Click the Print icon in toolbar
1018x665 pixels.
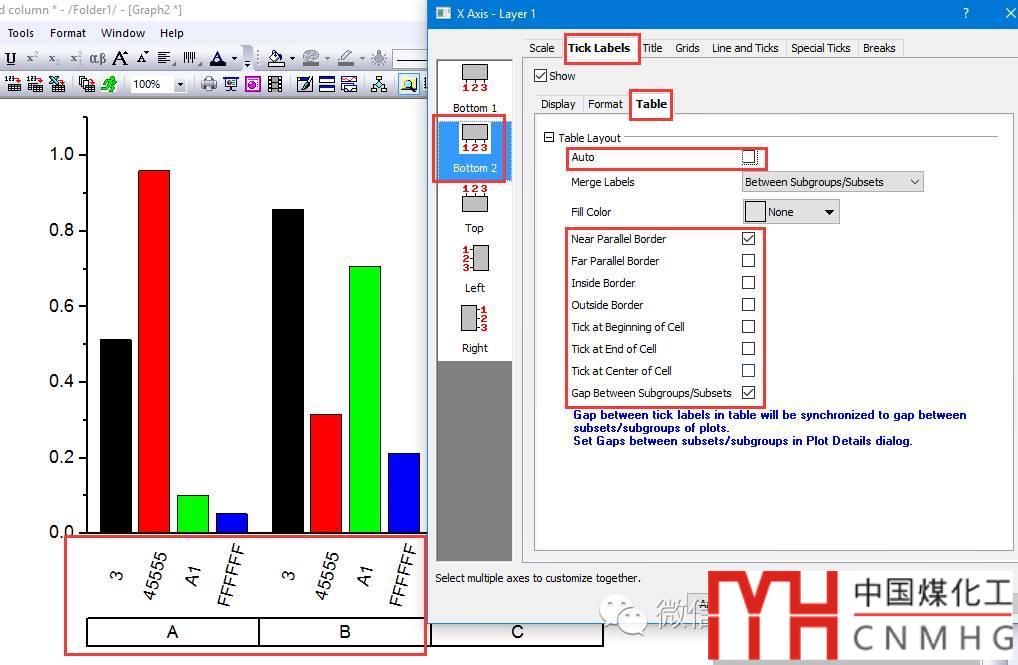[208, 85]
